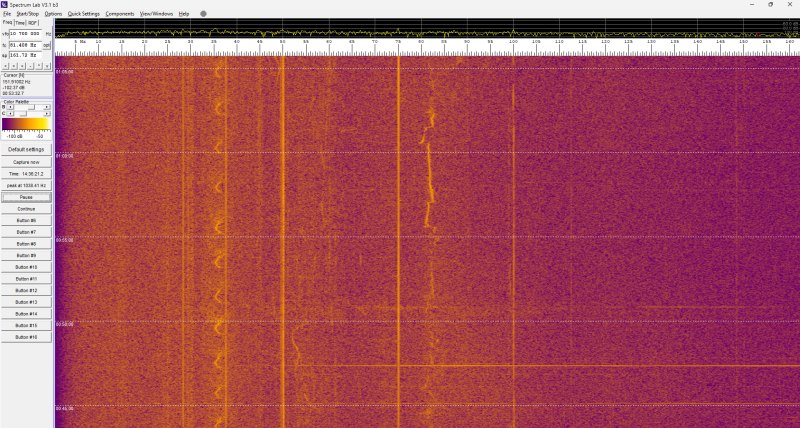Click Button #8
This screenshot has height=428, width=800.
pyautogui.click(x=26, y=244)
